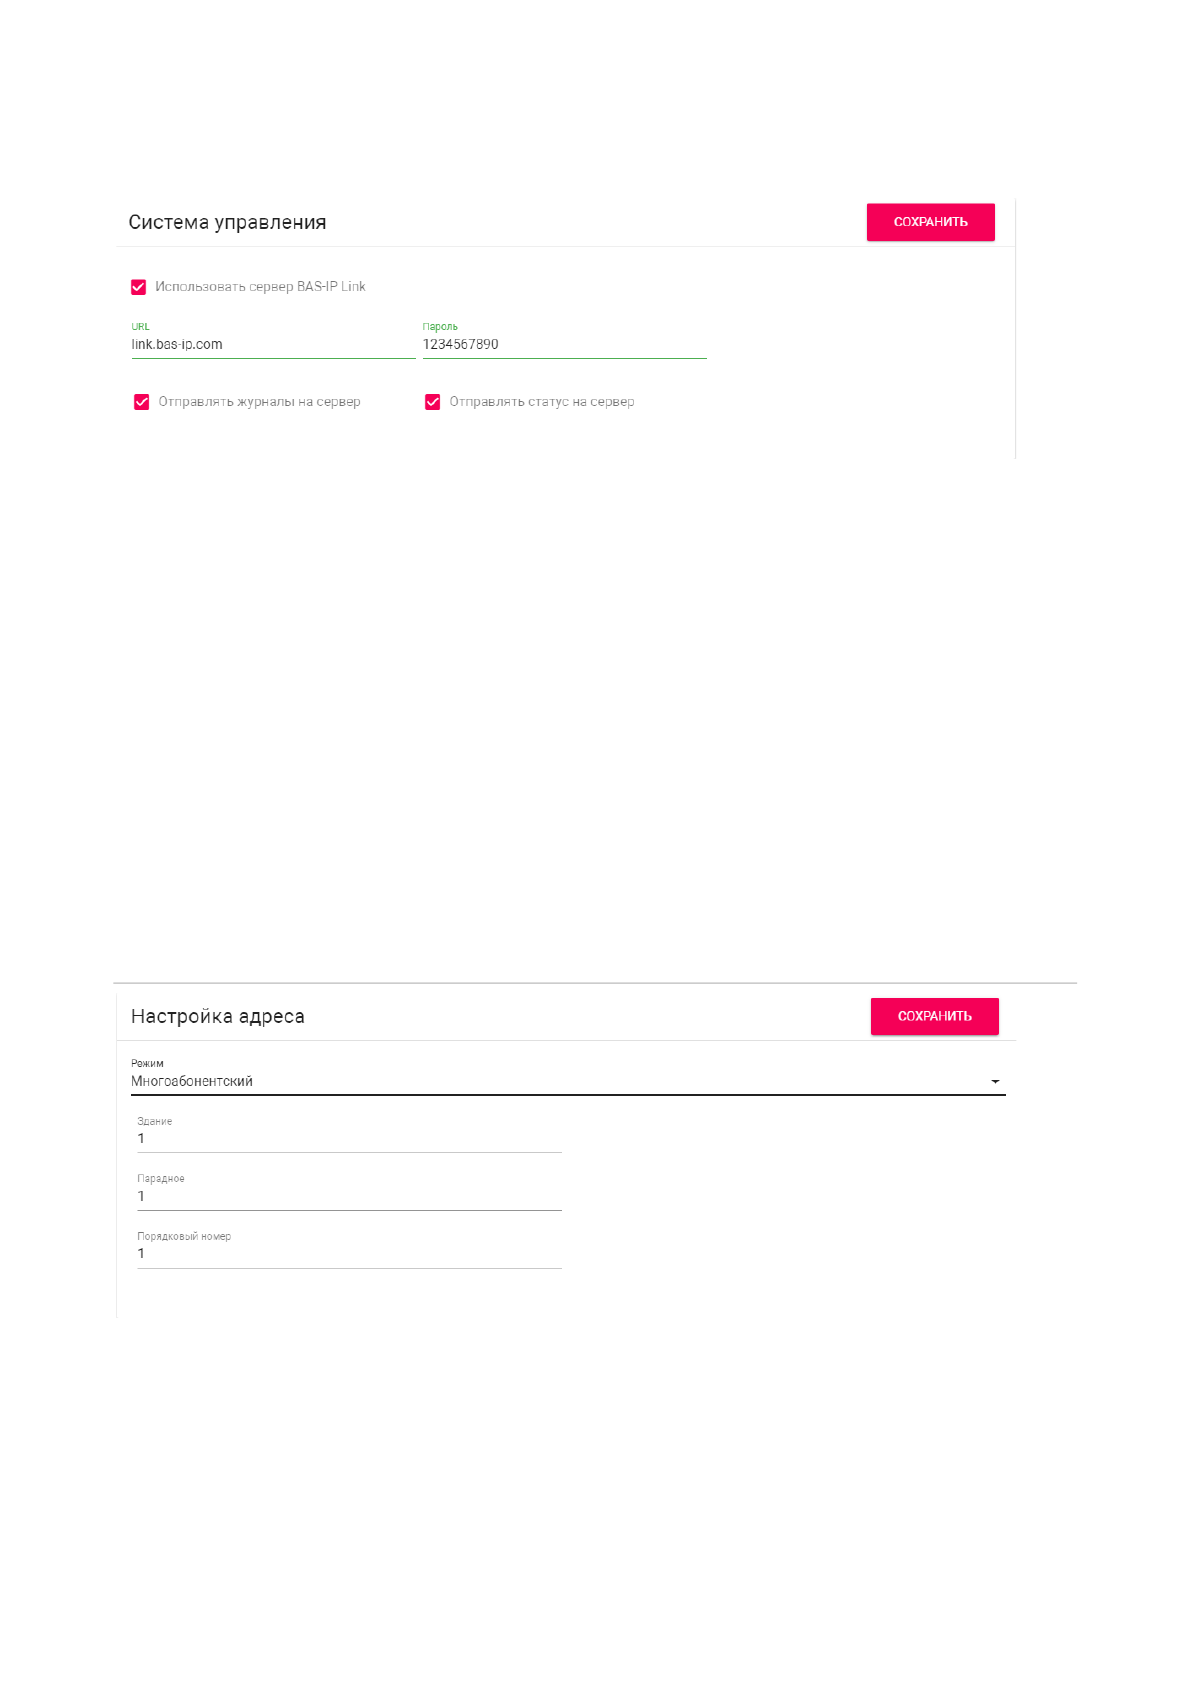
Task: Save the Настройка адреса settings
Action: tap(934, 1016)
